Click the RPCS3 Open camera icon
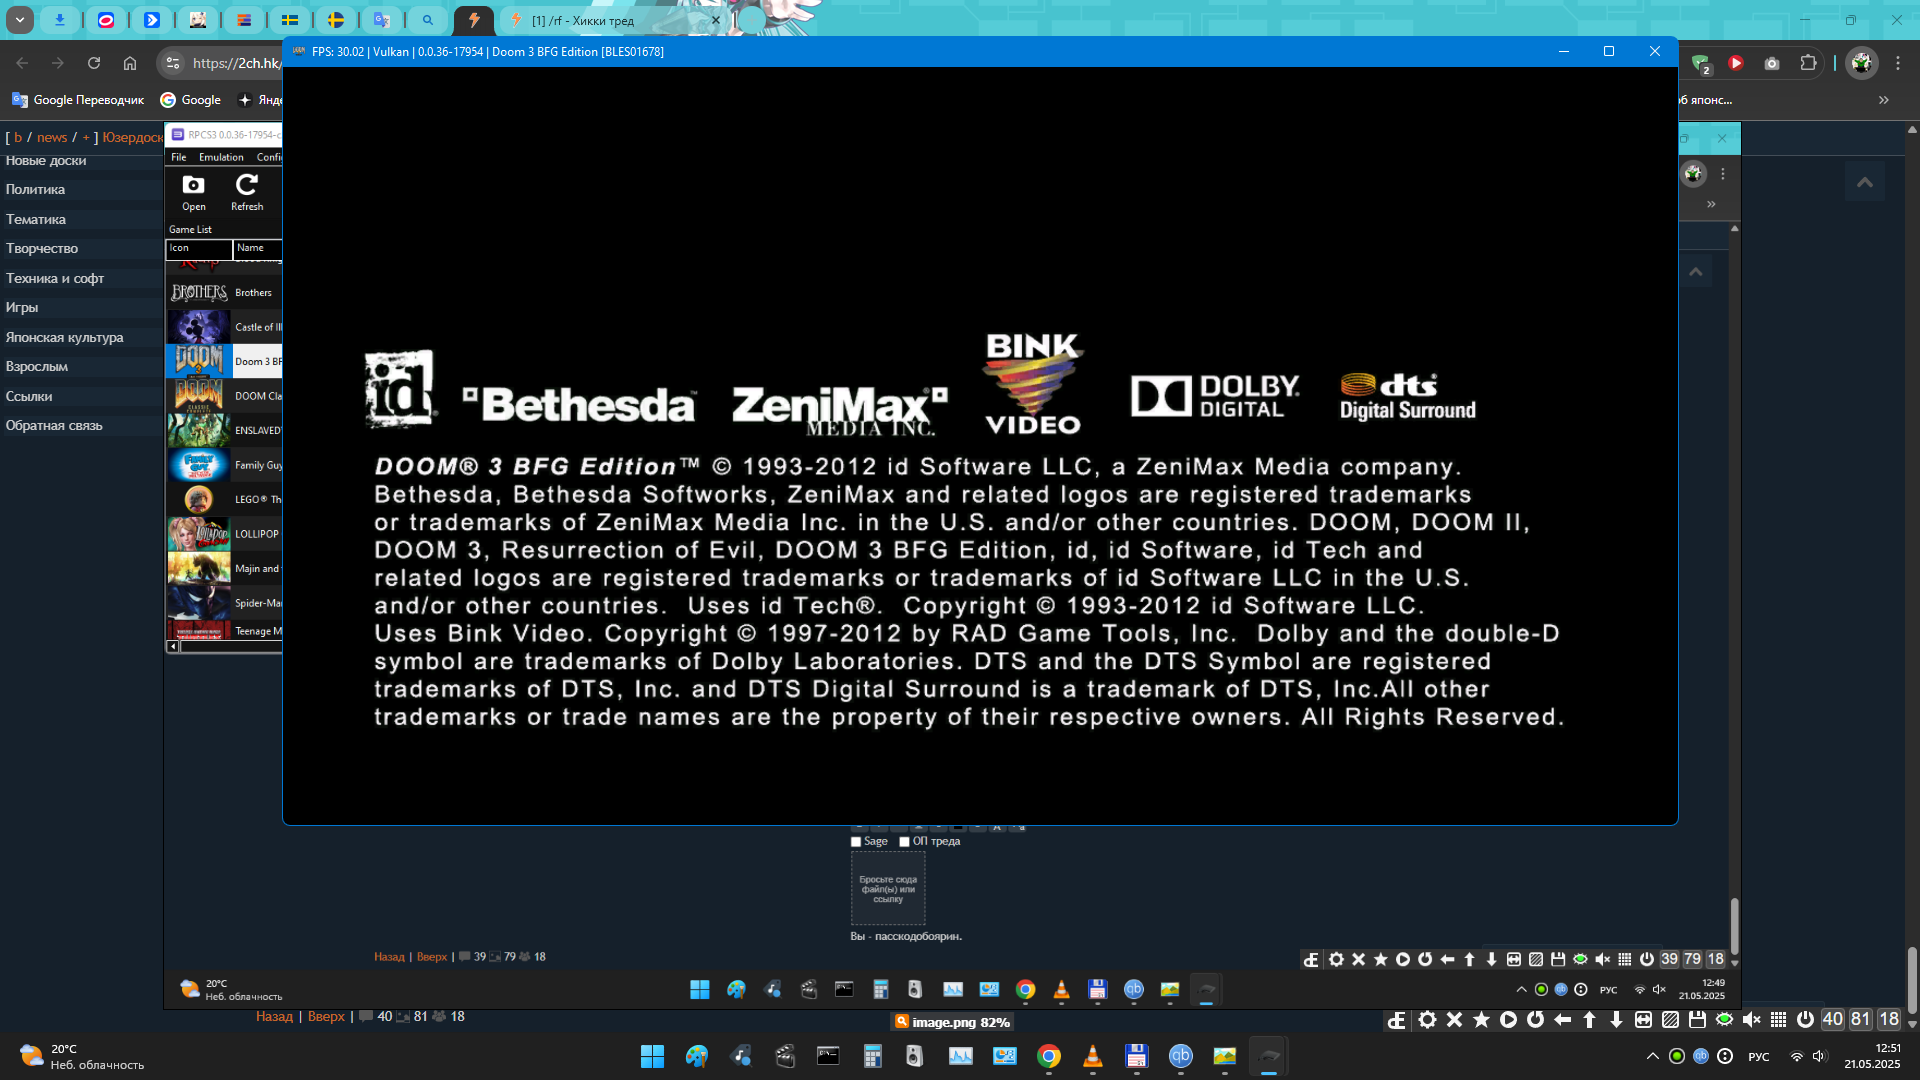The image size is (1920, 1080). (193, 186)
